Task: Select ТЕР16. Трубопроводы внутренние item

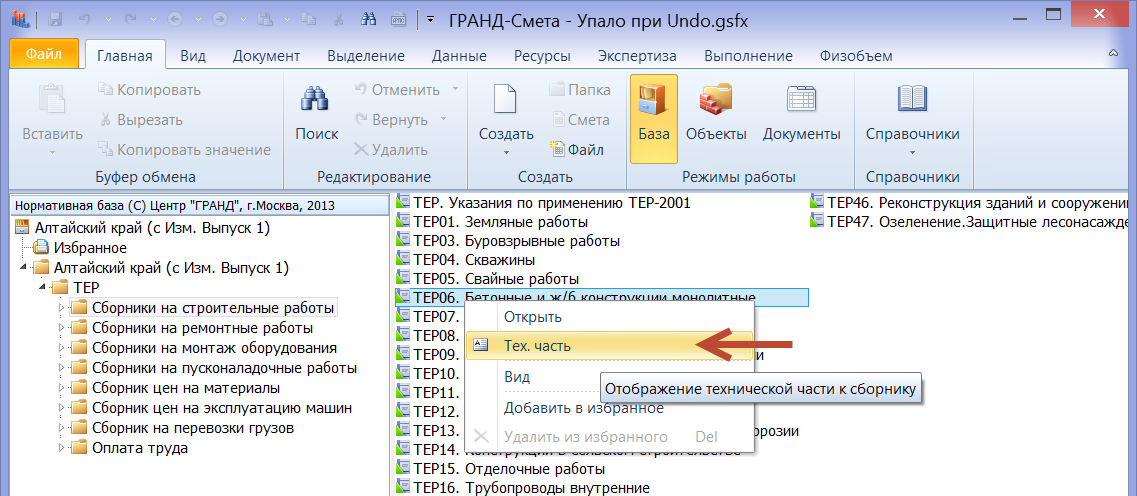Action: [x=522, y=487]
